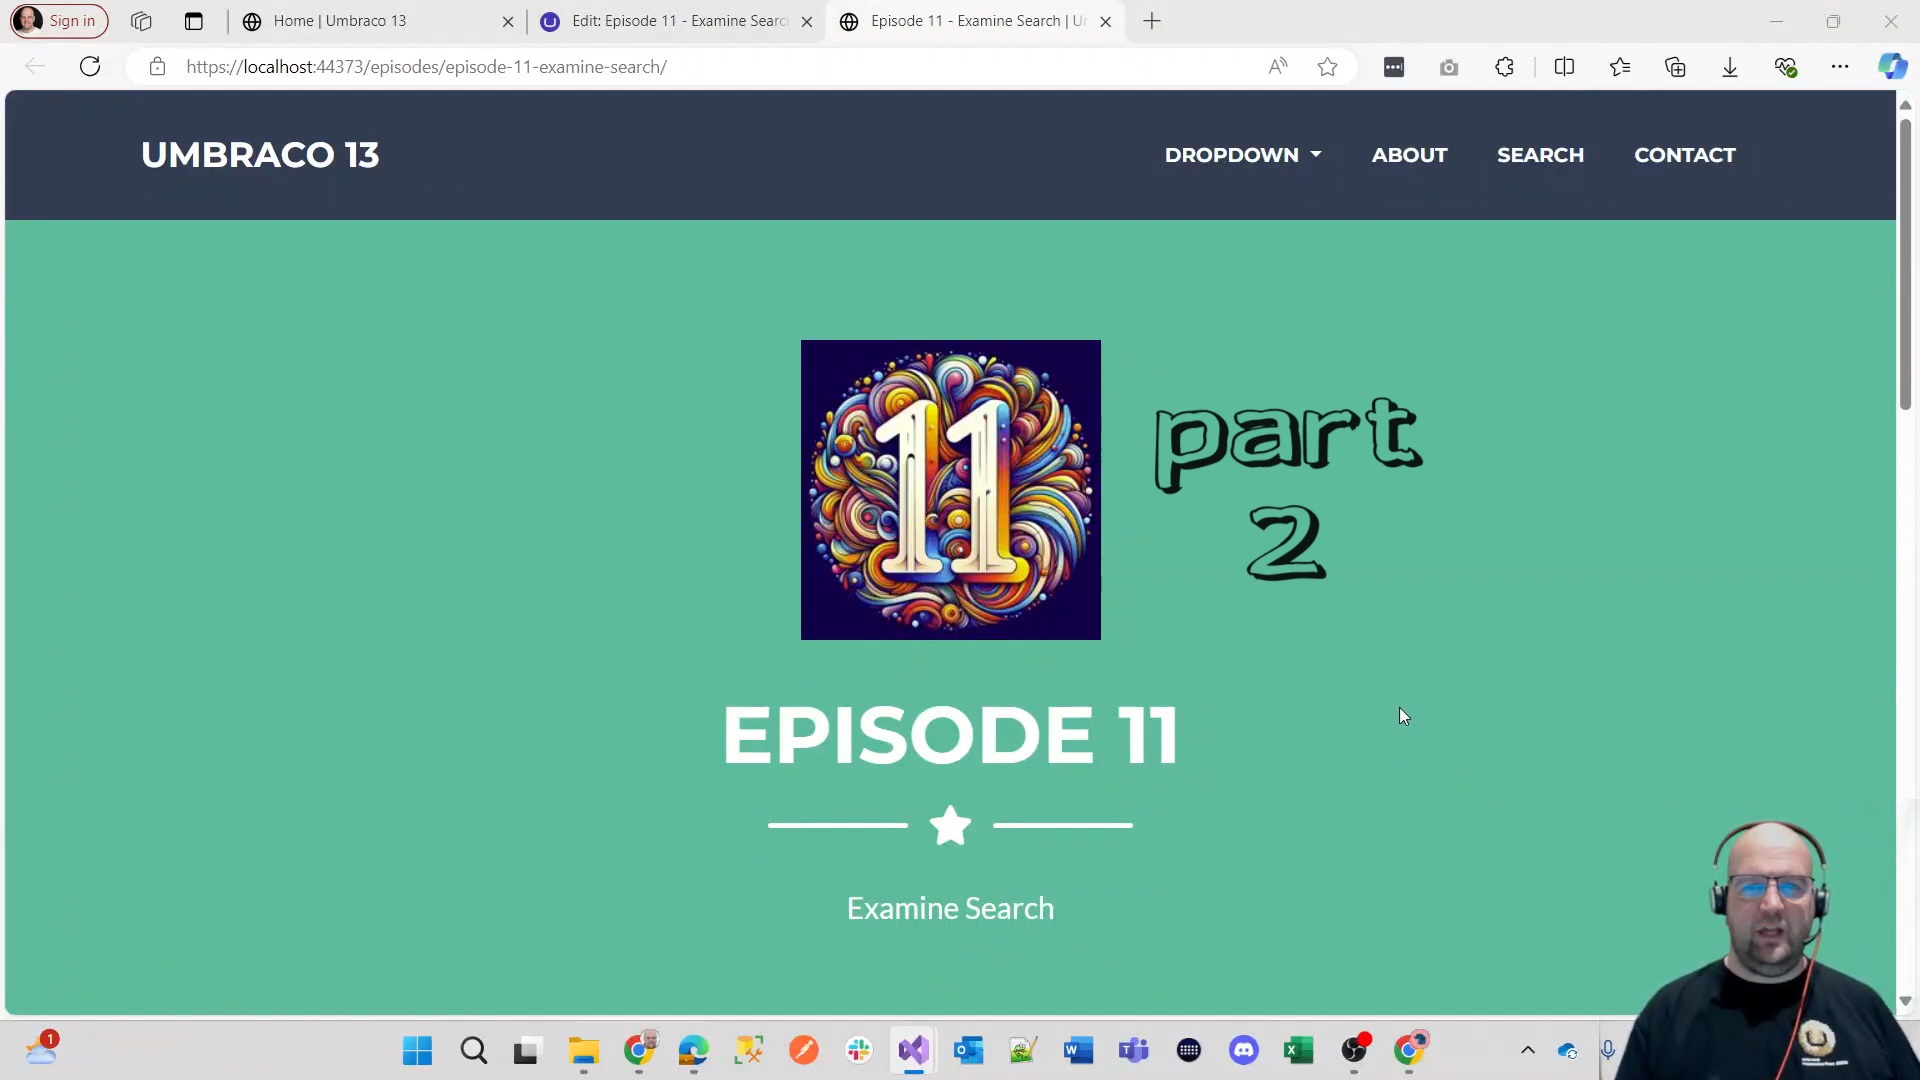Open Discord from the taskbar
The image size is (1920, 1080).
coord(1243,1051)
